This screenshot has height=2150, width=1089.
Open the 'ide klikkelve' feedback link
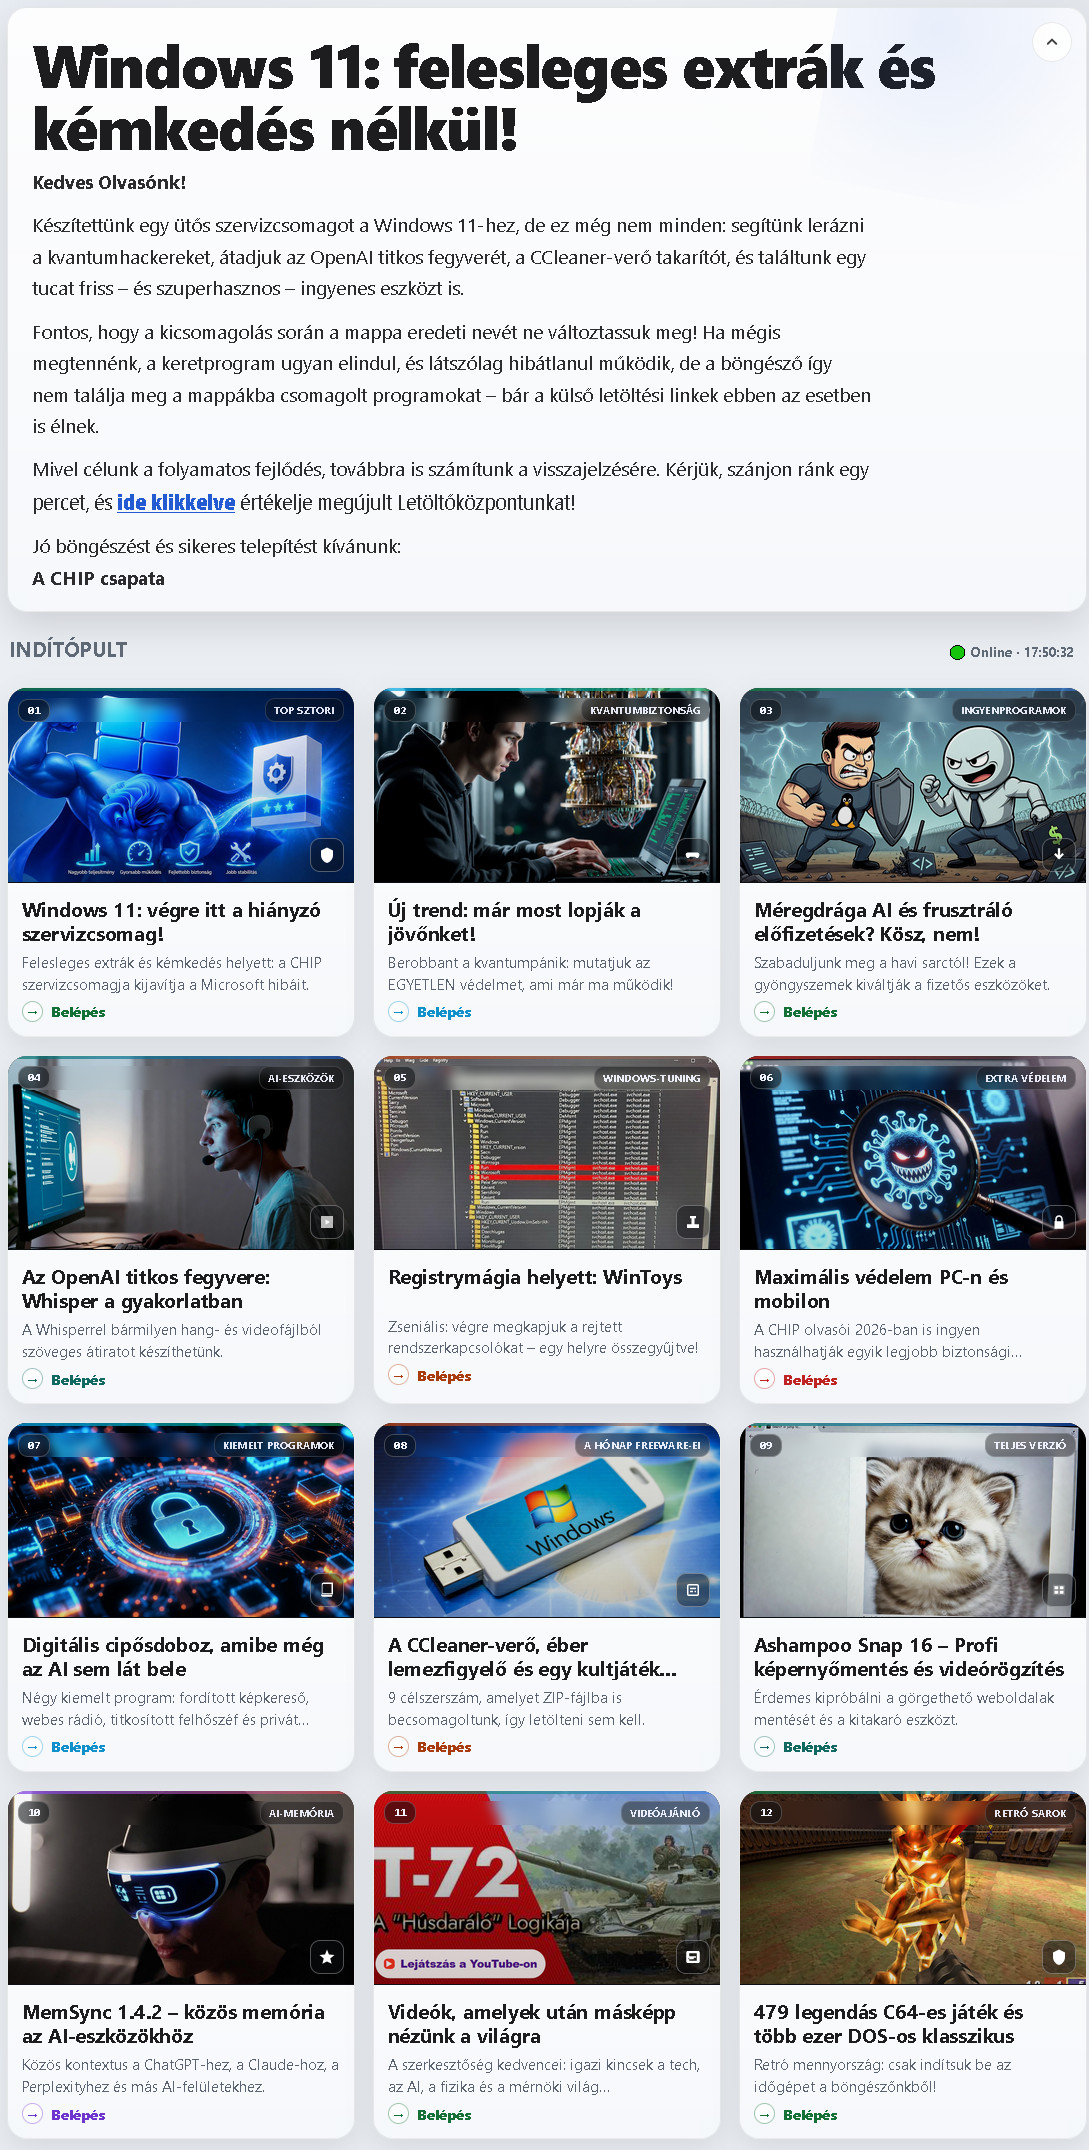[x=176, y=502]
